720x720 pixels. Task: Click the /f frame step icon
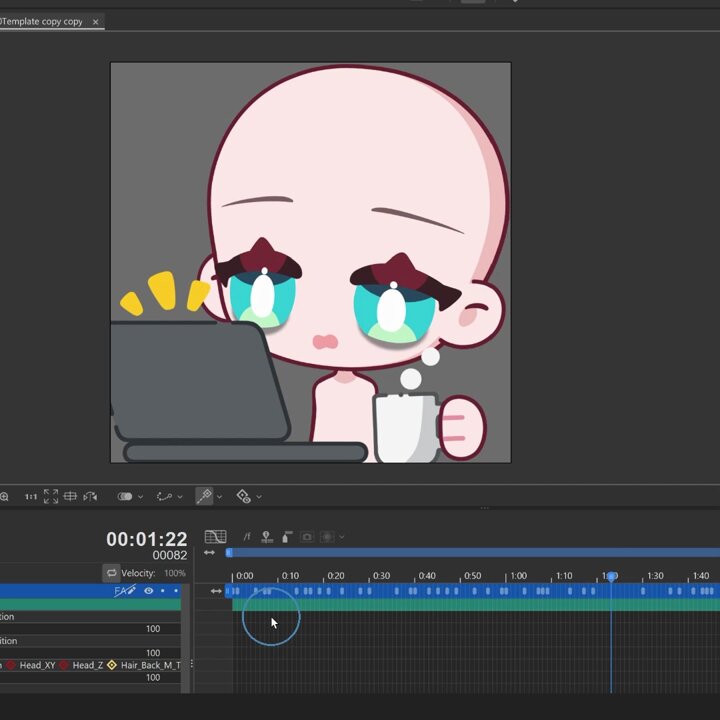[247, 536]
